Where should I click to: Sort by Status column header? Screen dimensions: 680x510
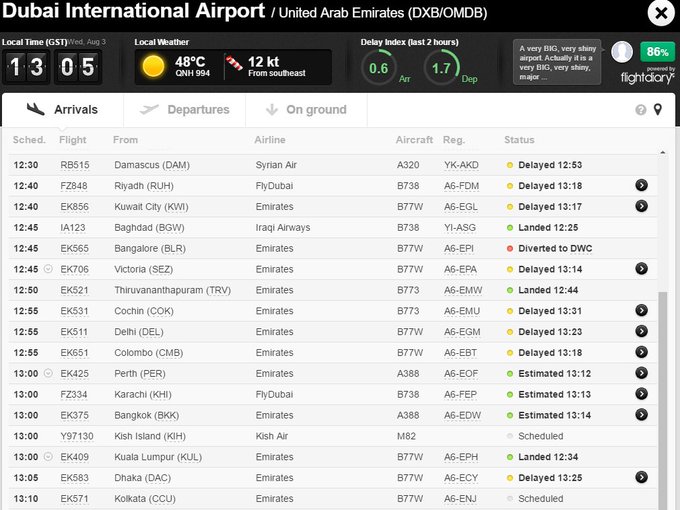pyautogui.click(x=519, y=140)
